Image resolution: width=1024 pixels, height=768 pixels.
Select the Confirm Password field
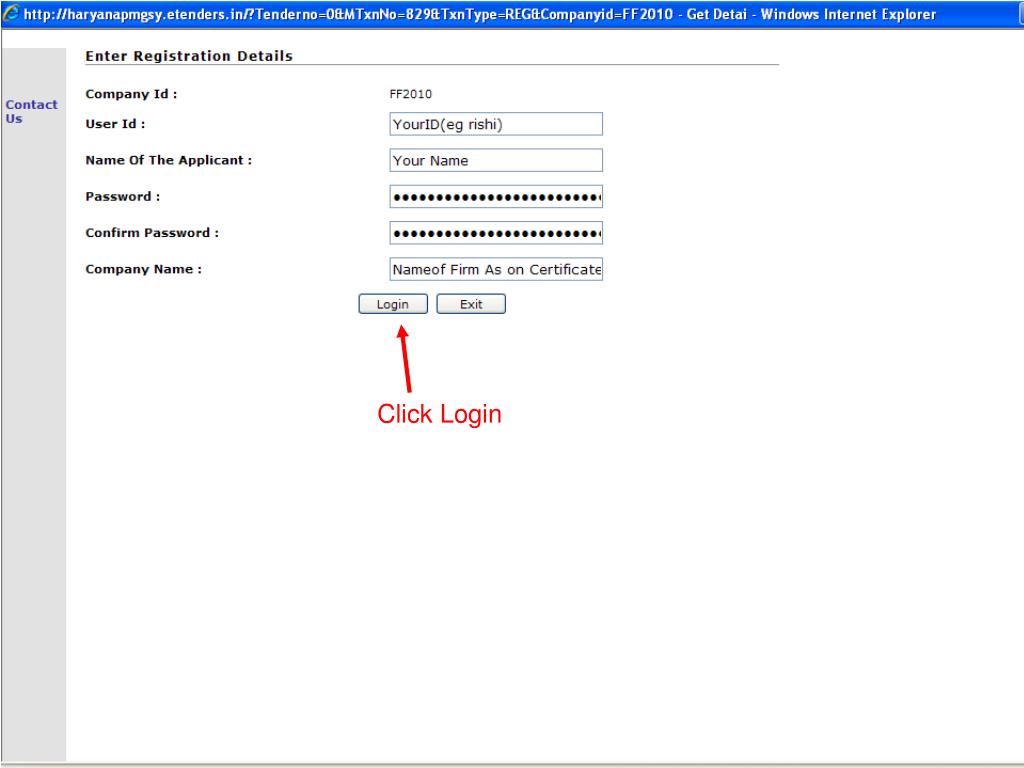pyautogui.click(x=496, y=233)
